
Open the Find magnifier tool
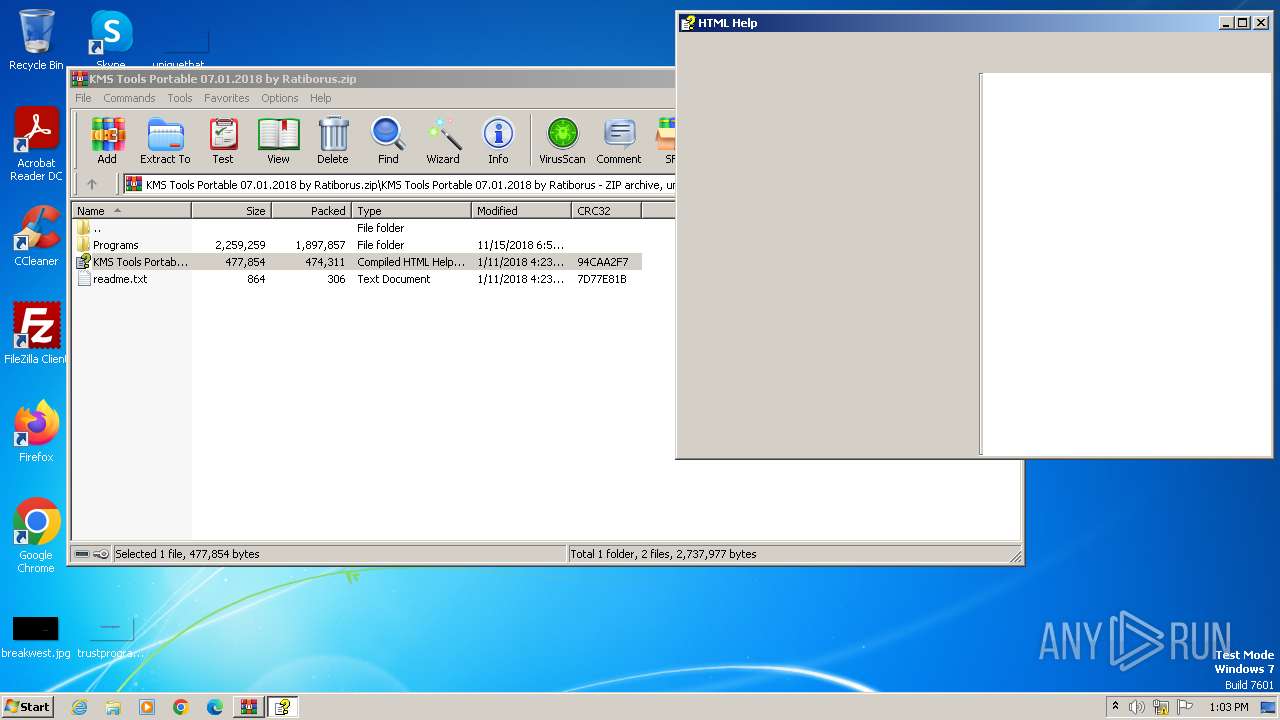click(x=388, y=140)
